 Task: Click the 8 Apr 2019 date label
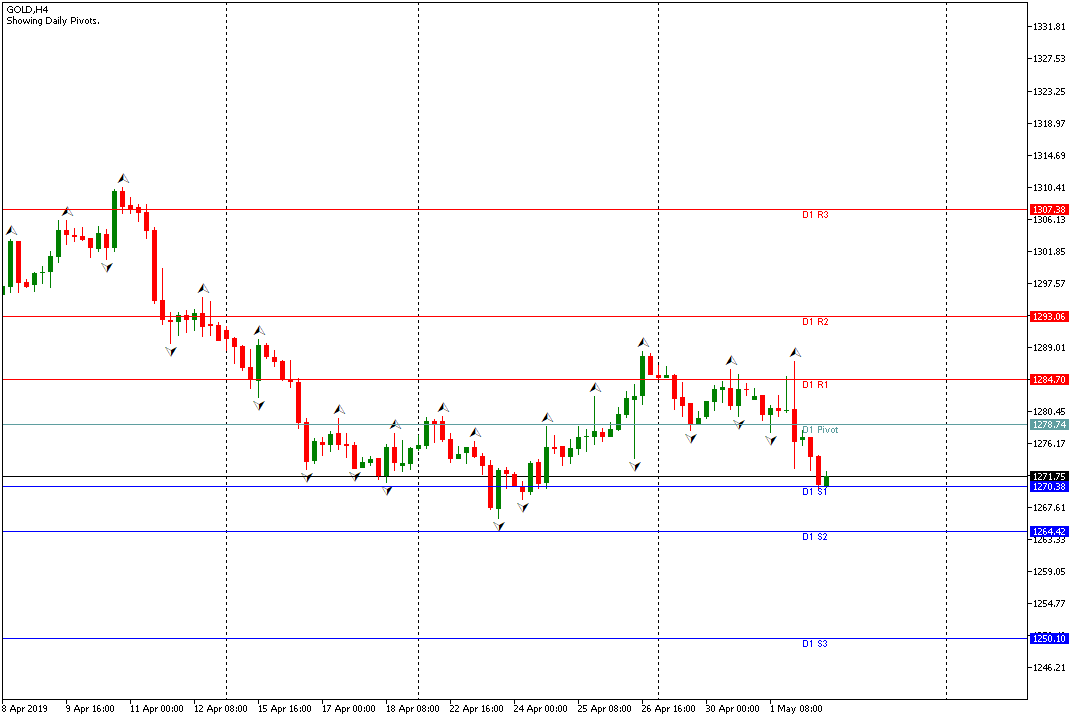coord(26,709)
